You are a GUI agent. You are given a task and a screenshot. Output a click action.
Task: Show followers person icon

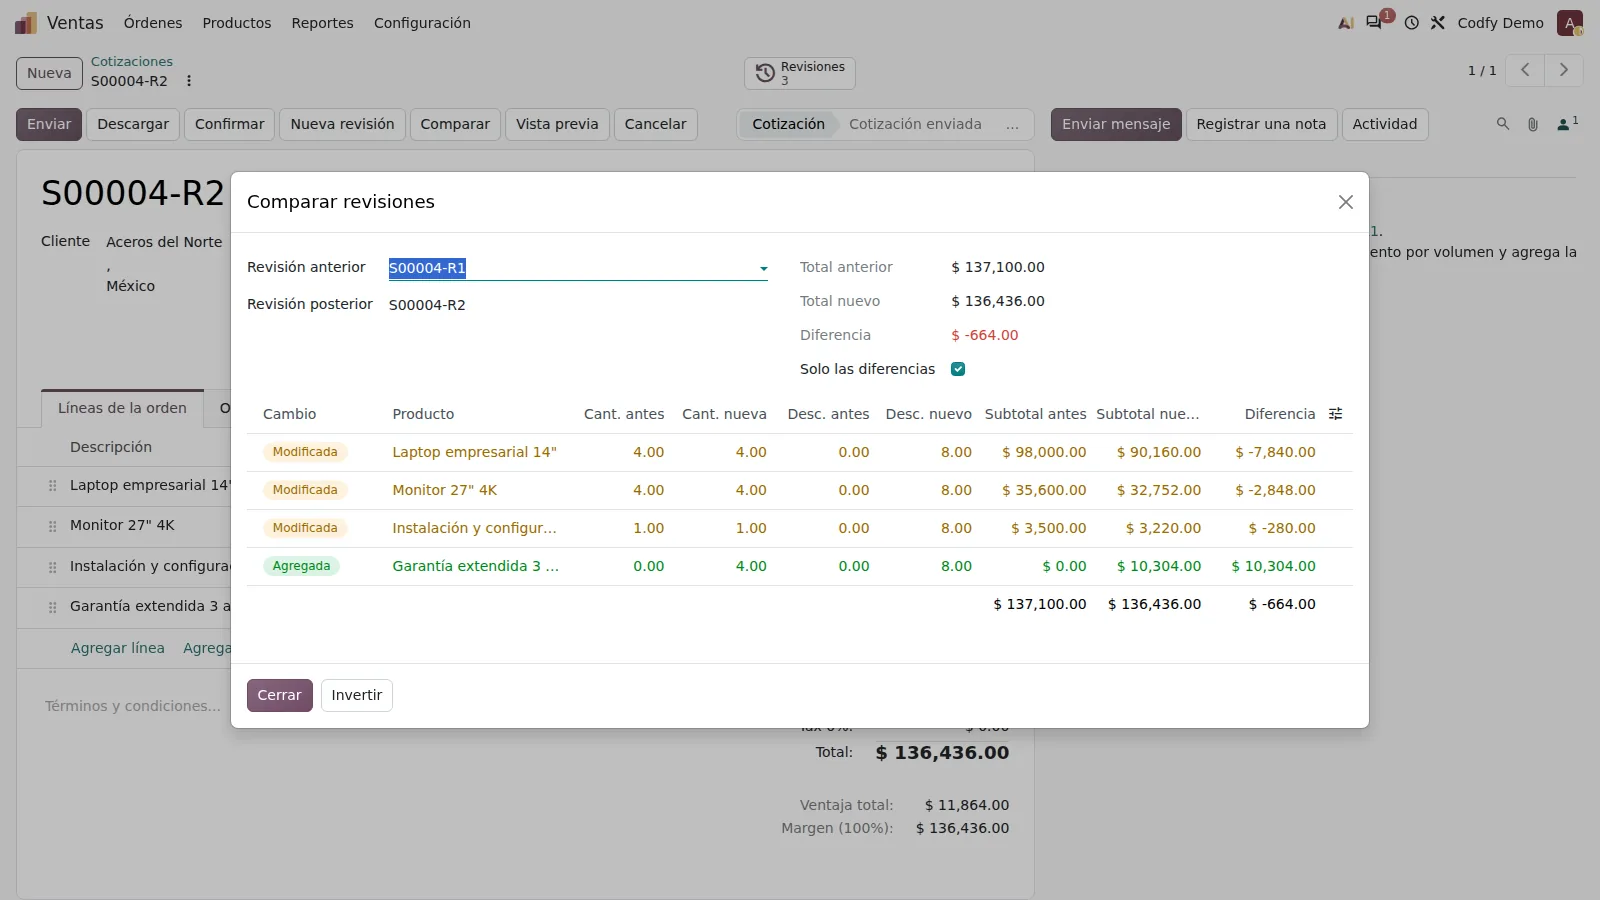1567,124
